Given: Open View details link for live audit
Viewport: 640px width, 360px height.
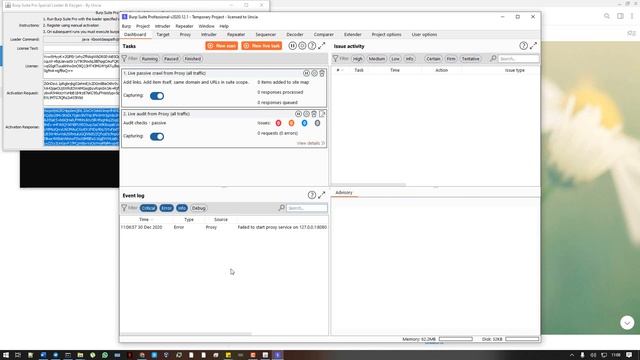Looking at the screenshot, I should point(311,143).
